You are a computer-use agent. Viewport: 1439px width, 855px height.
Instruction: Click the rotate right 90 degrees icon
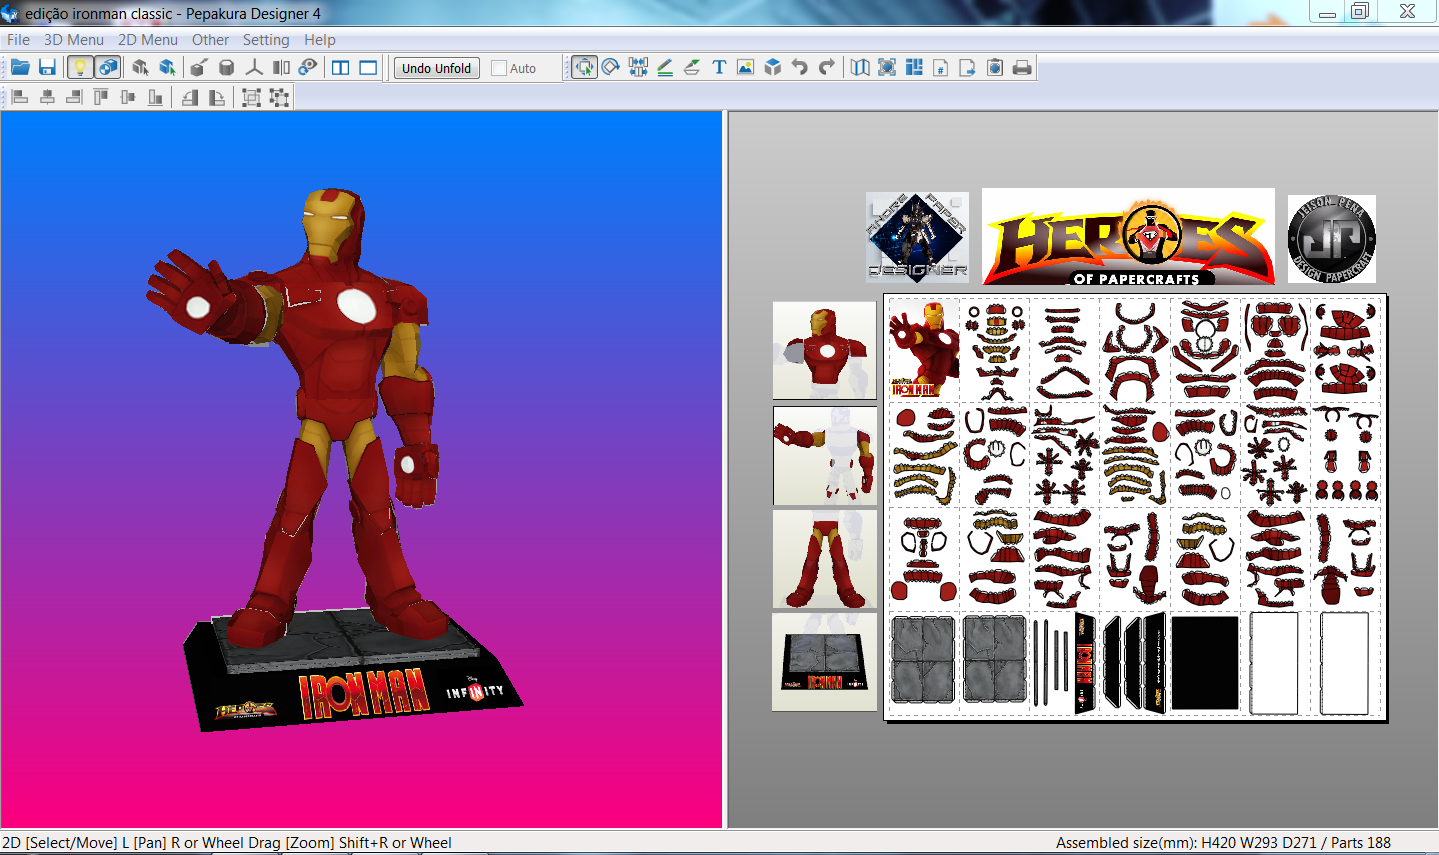[x=216, y=97]
